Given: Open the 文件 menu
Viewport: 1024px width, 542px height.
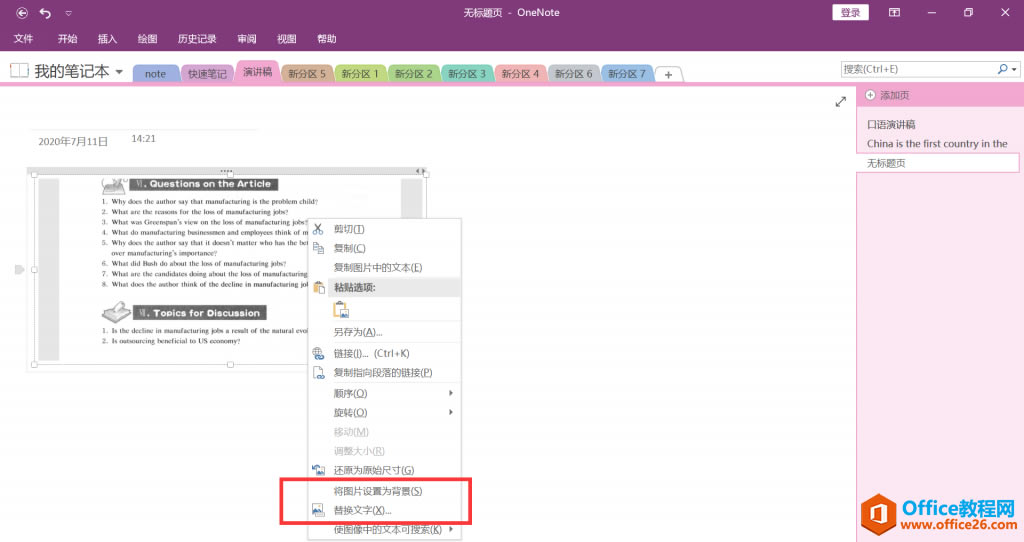Looking at the screenshot, I should pyautogui.click(x=24, y=39).
